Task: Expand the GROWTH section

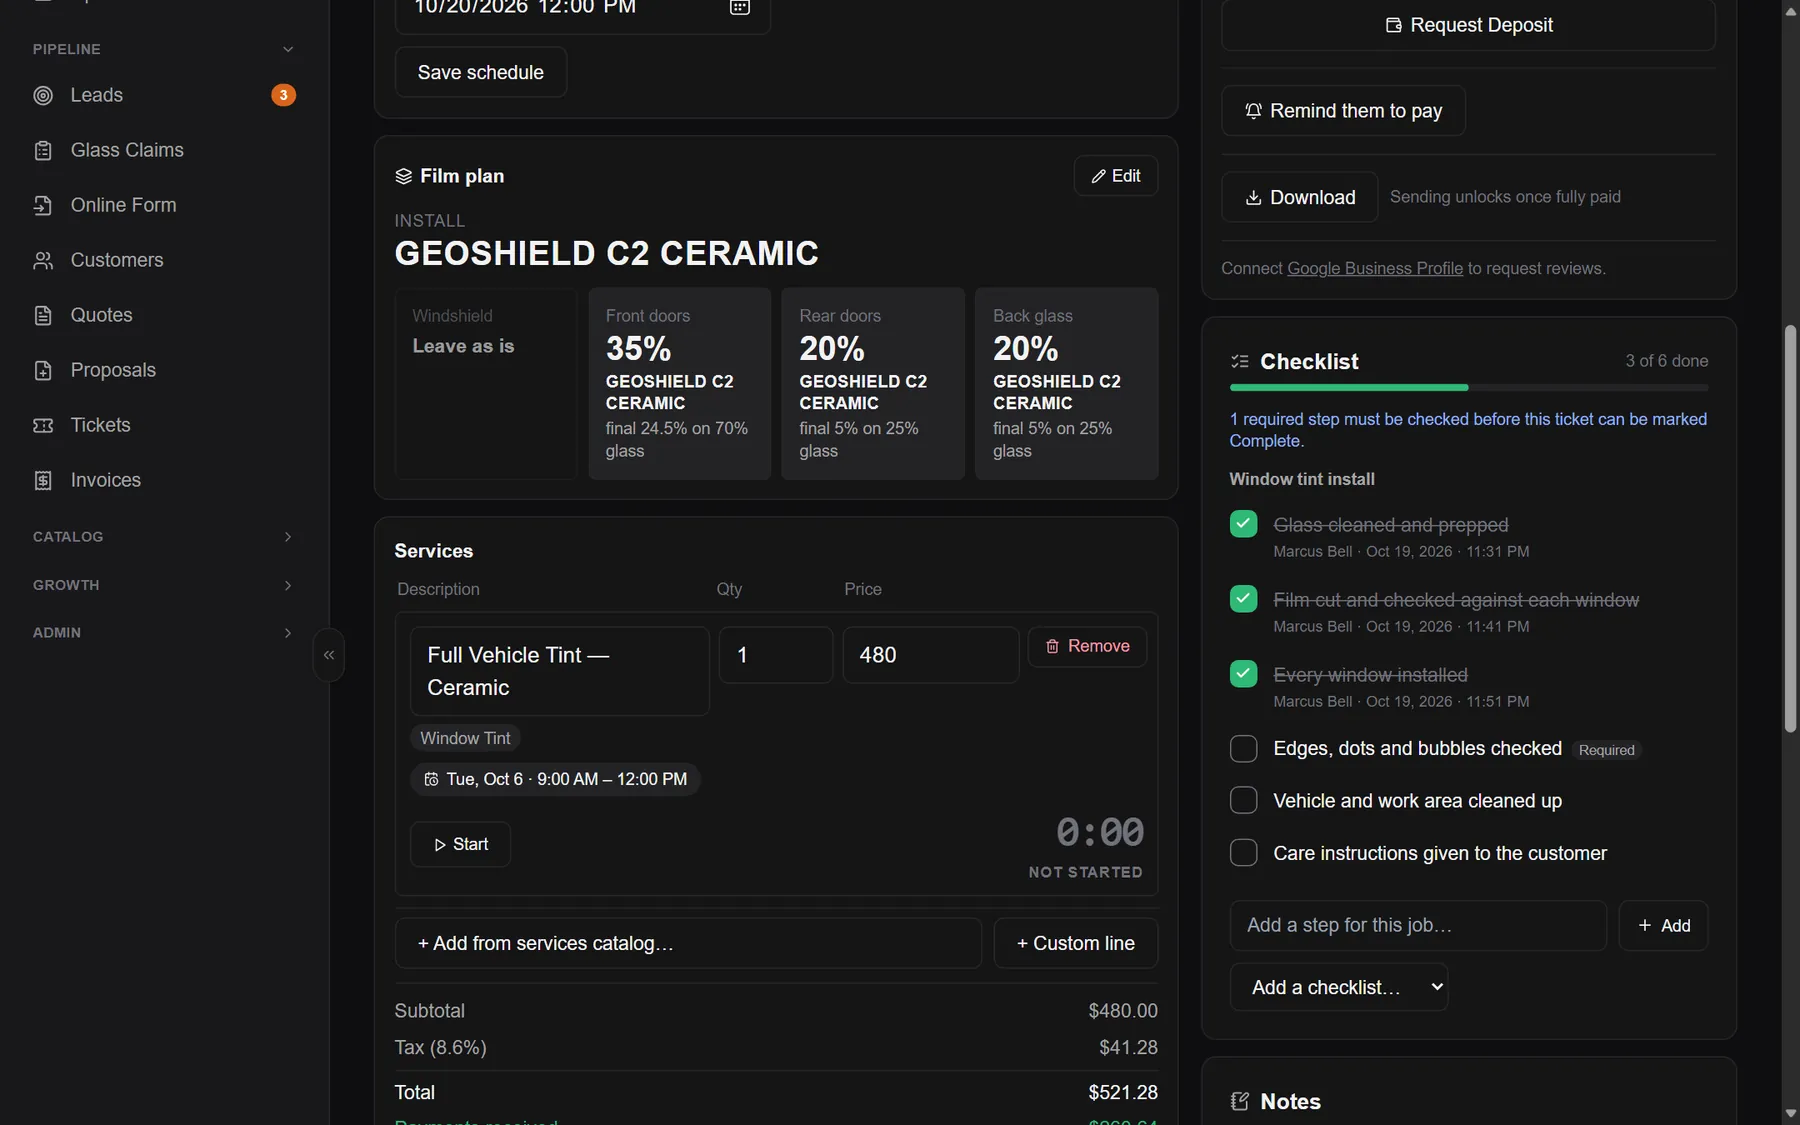Action: (164, 585)
